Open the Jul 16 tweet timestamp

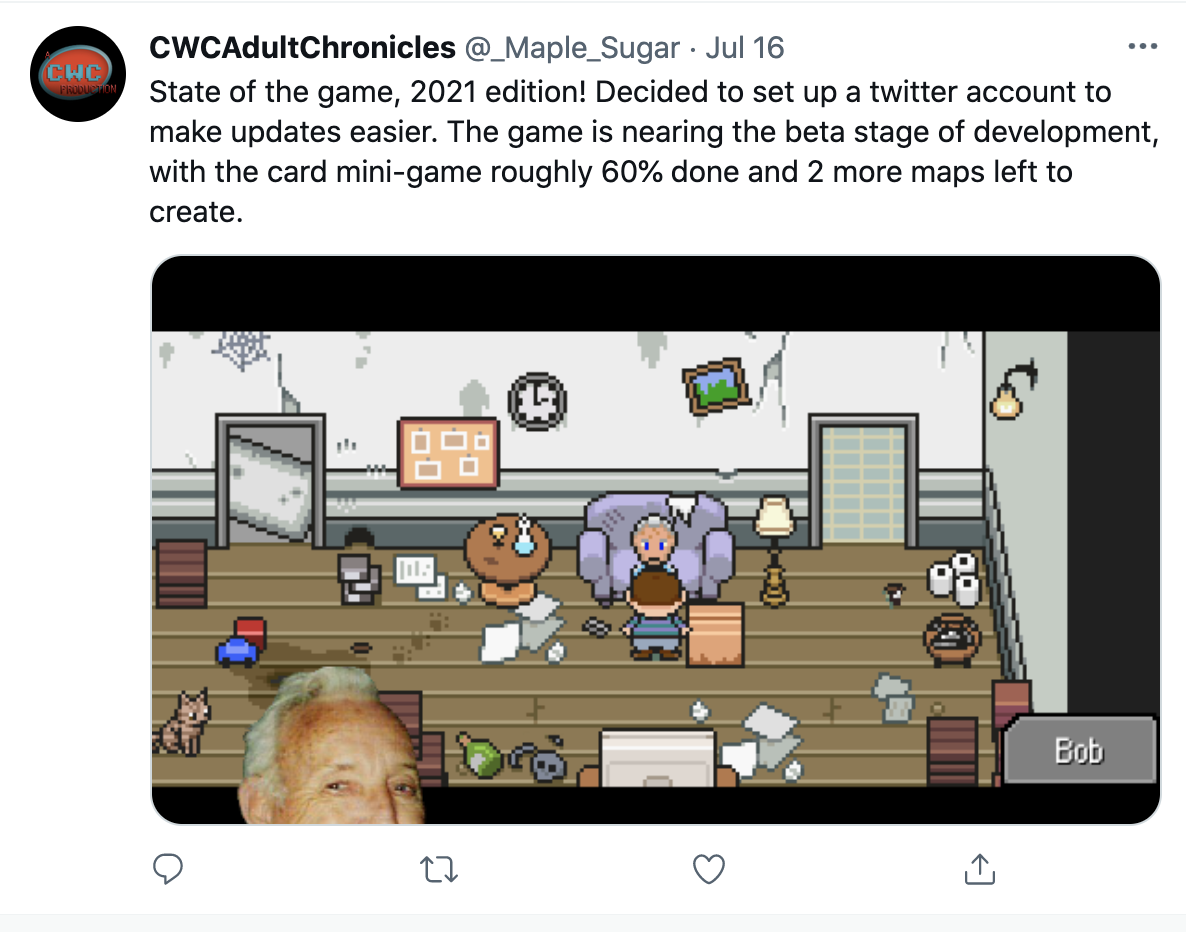(744, 48)
